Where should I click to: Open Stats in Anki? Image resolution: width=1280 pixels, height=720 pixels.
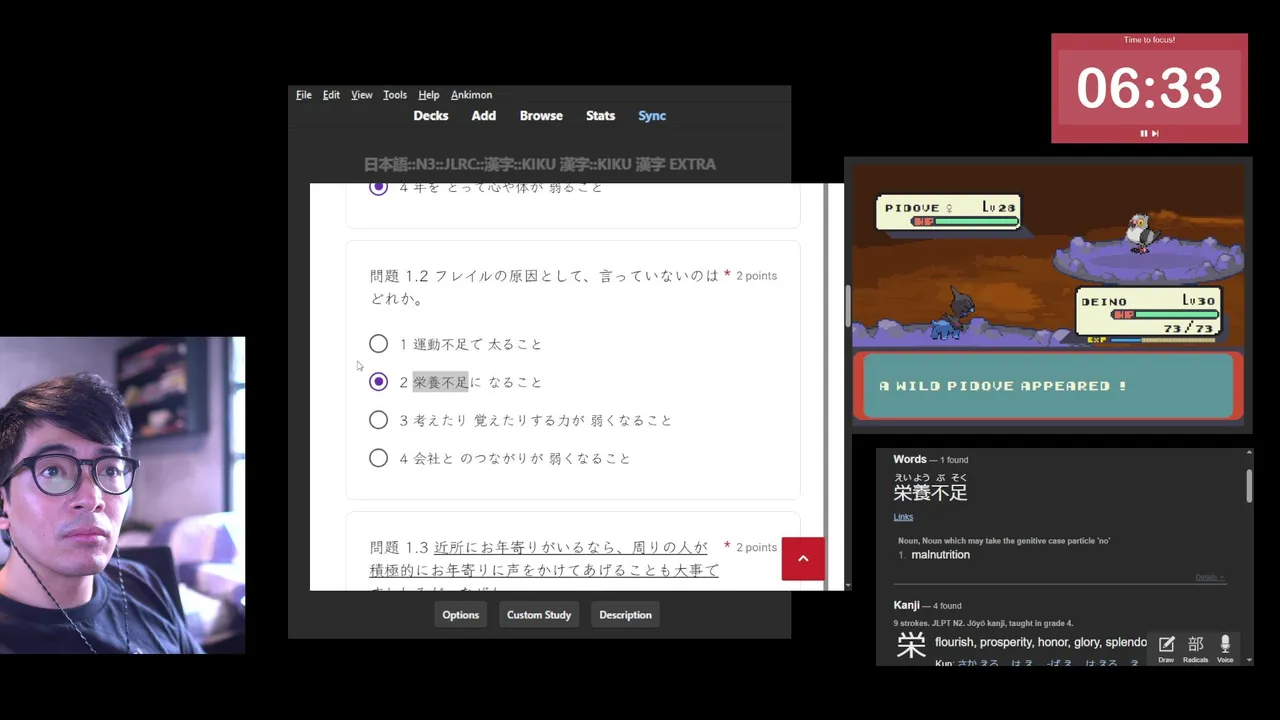[600, 116]
